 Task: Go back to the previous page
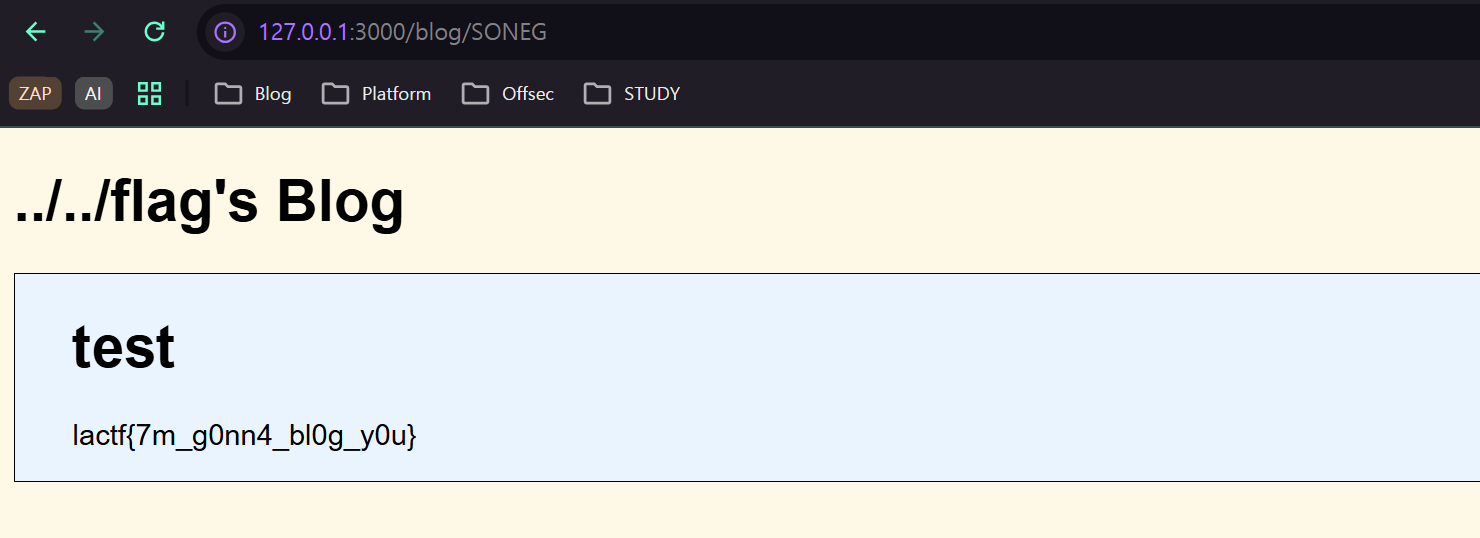coord(35,32)
